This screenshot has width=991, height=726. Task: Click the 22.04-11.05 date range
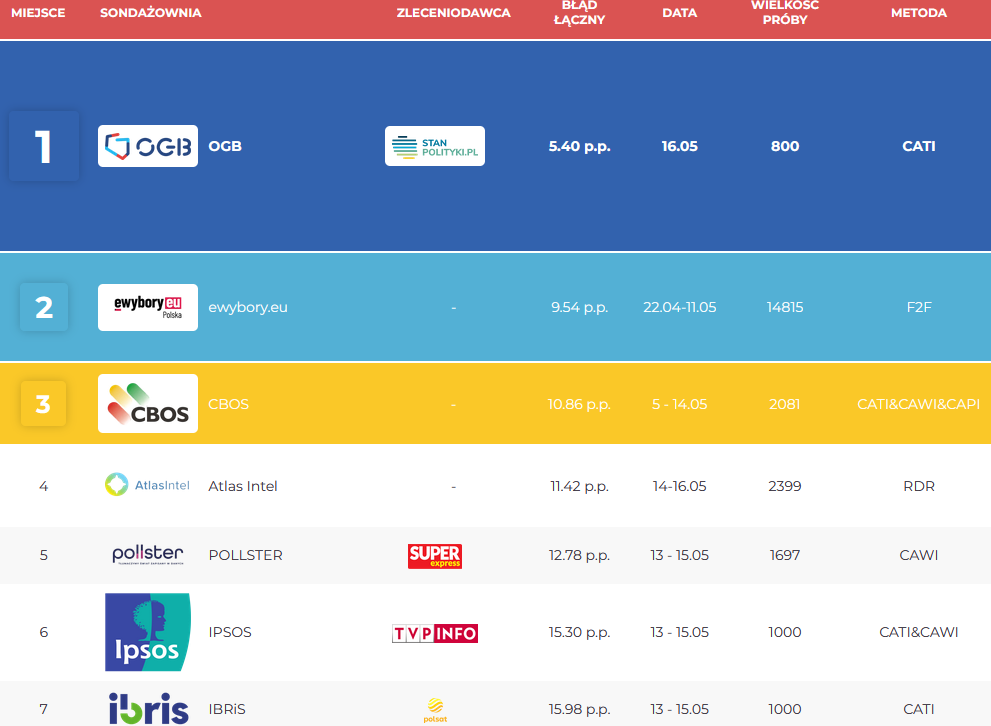point(679,307)
